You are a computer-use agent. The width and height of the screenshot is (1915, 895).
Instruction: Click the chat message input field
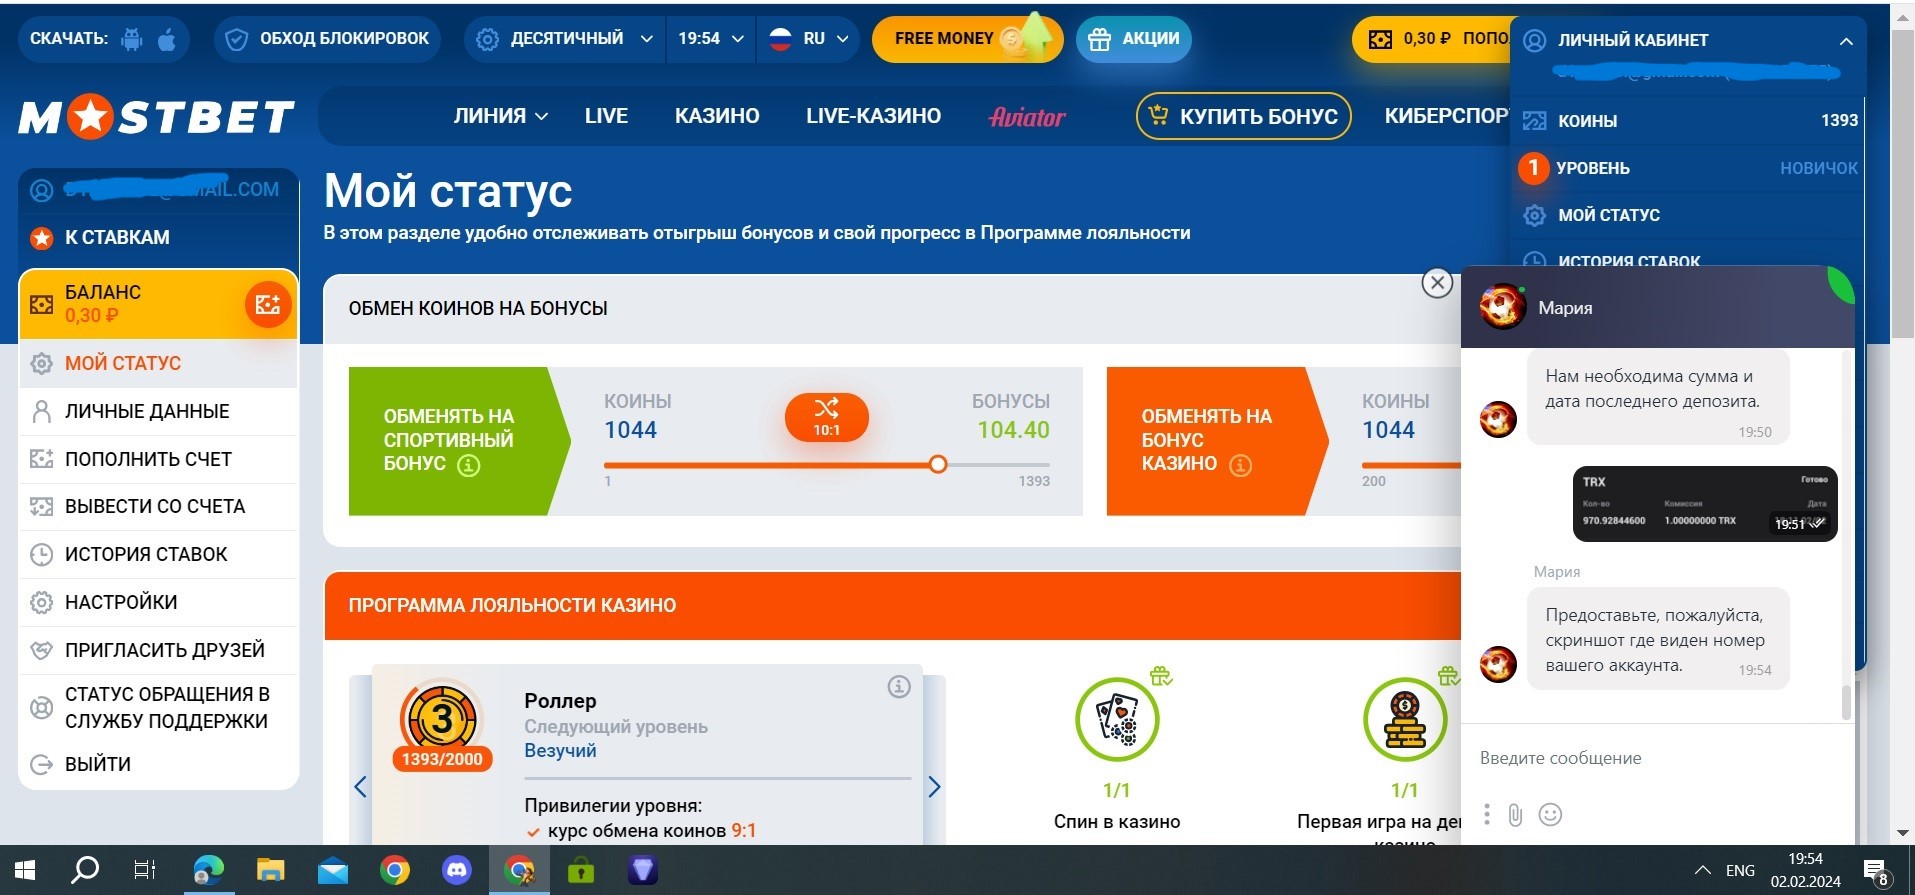point(1650,758)
